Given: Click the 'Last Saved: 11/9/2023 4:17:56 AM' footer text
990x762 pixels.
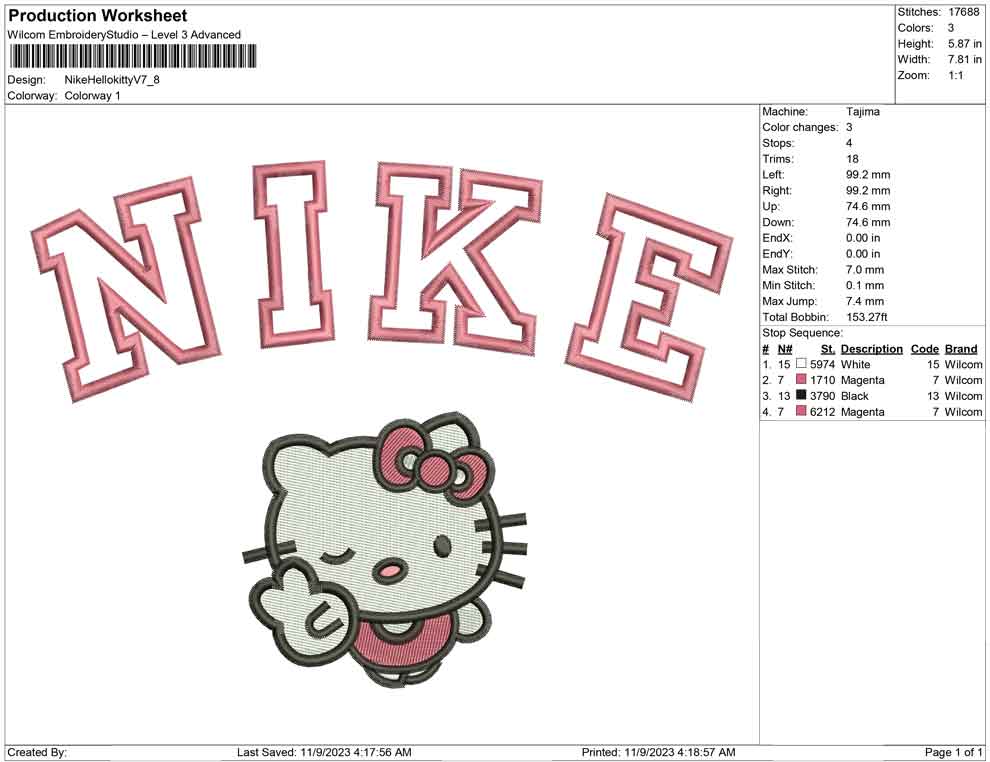Looking at the screenshot, I should click(x=325, y=752).
